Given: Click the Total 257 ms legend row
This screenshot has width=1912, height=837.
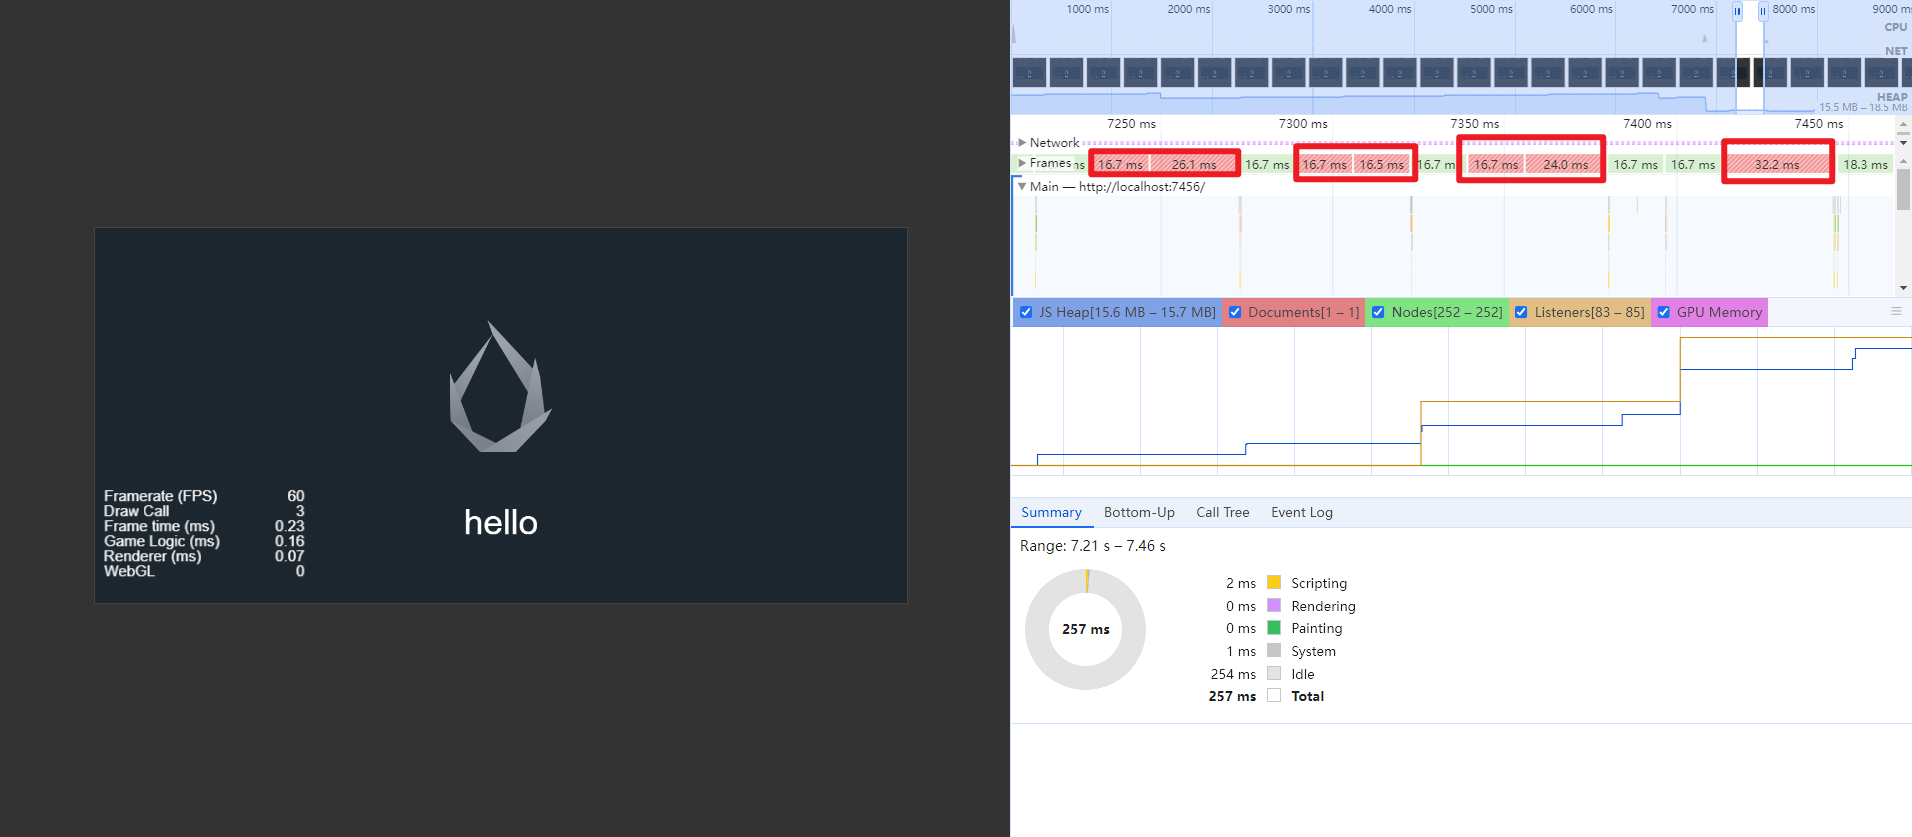Looking at the screenshot, I should [1266, 696].
